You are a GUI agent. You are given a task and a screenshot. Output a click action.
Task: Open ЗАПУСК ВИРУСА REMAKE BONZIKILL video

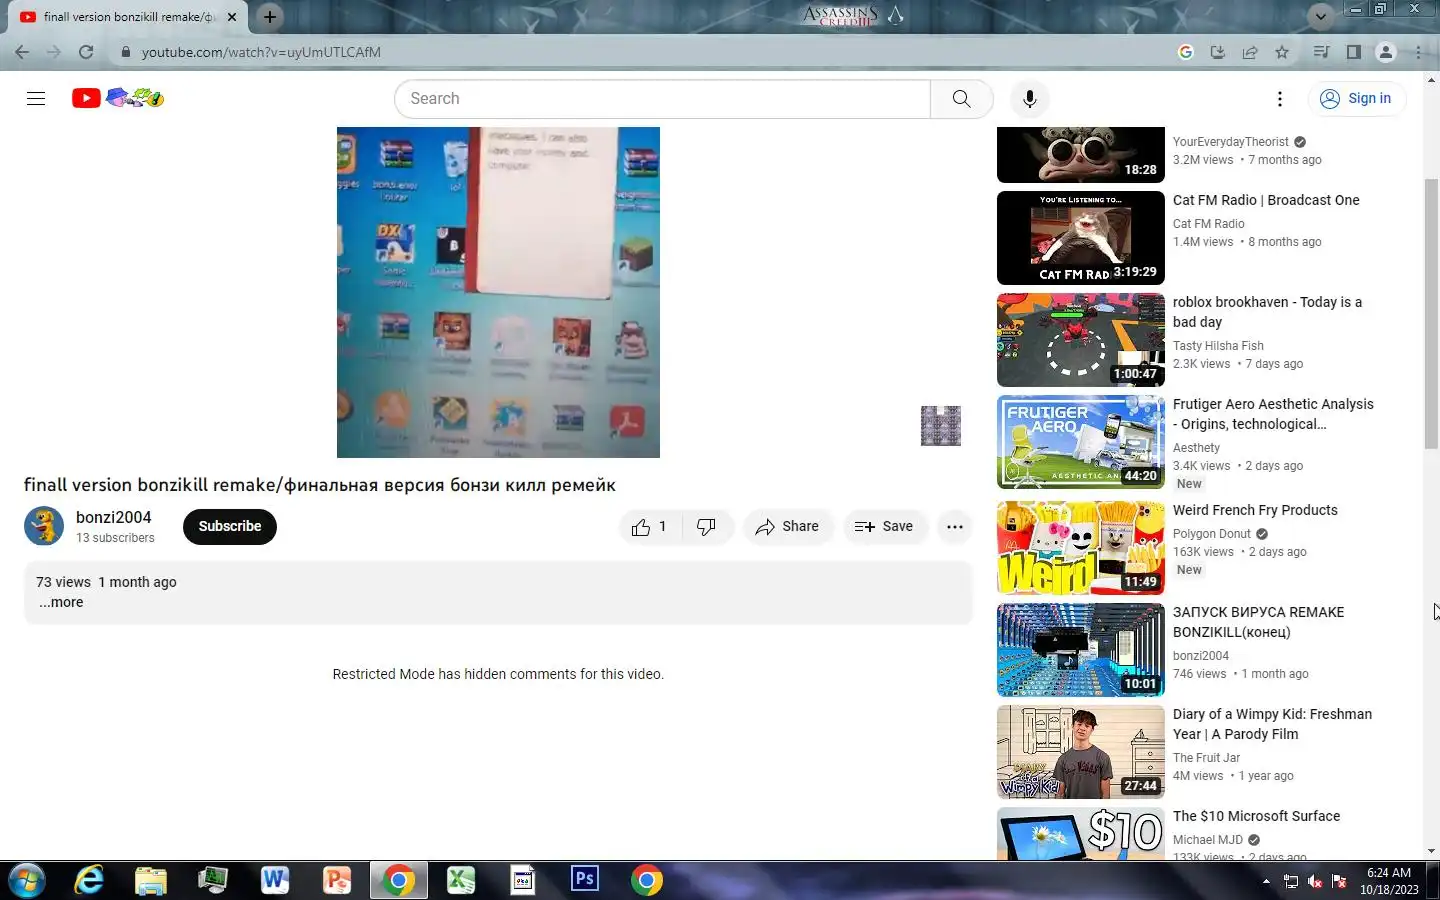click(1258, 622)
